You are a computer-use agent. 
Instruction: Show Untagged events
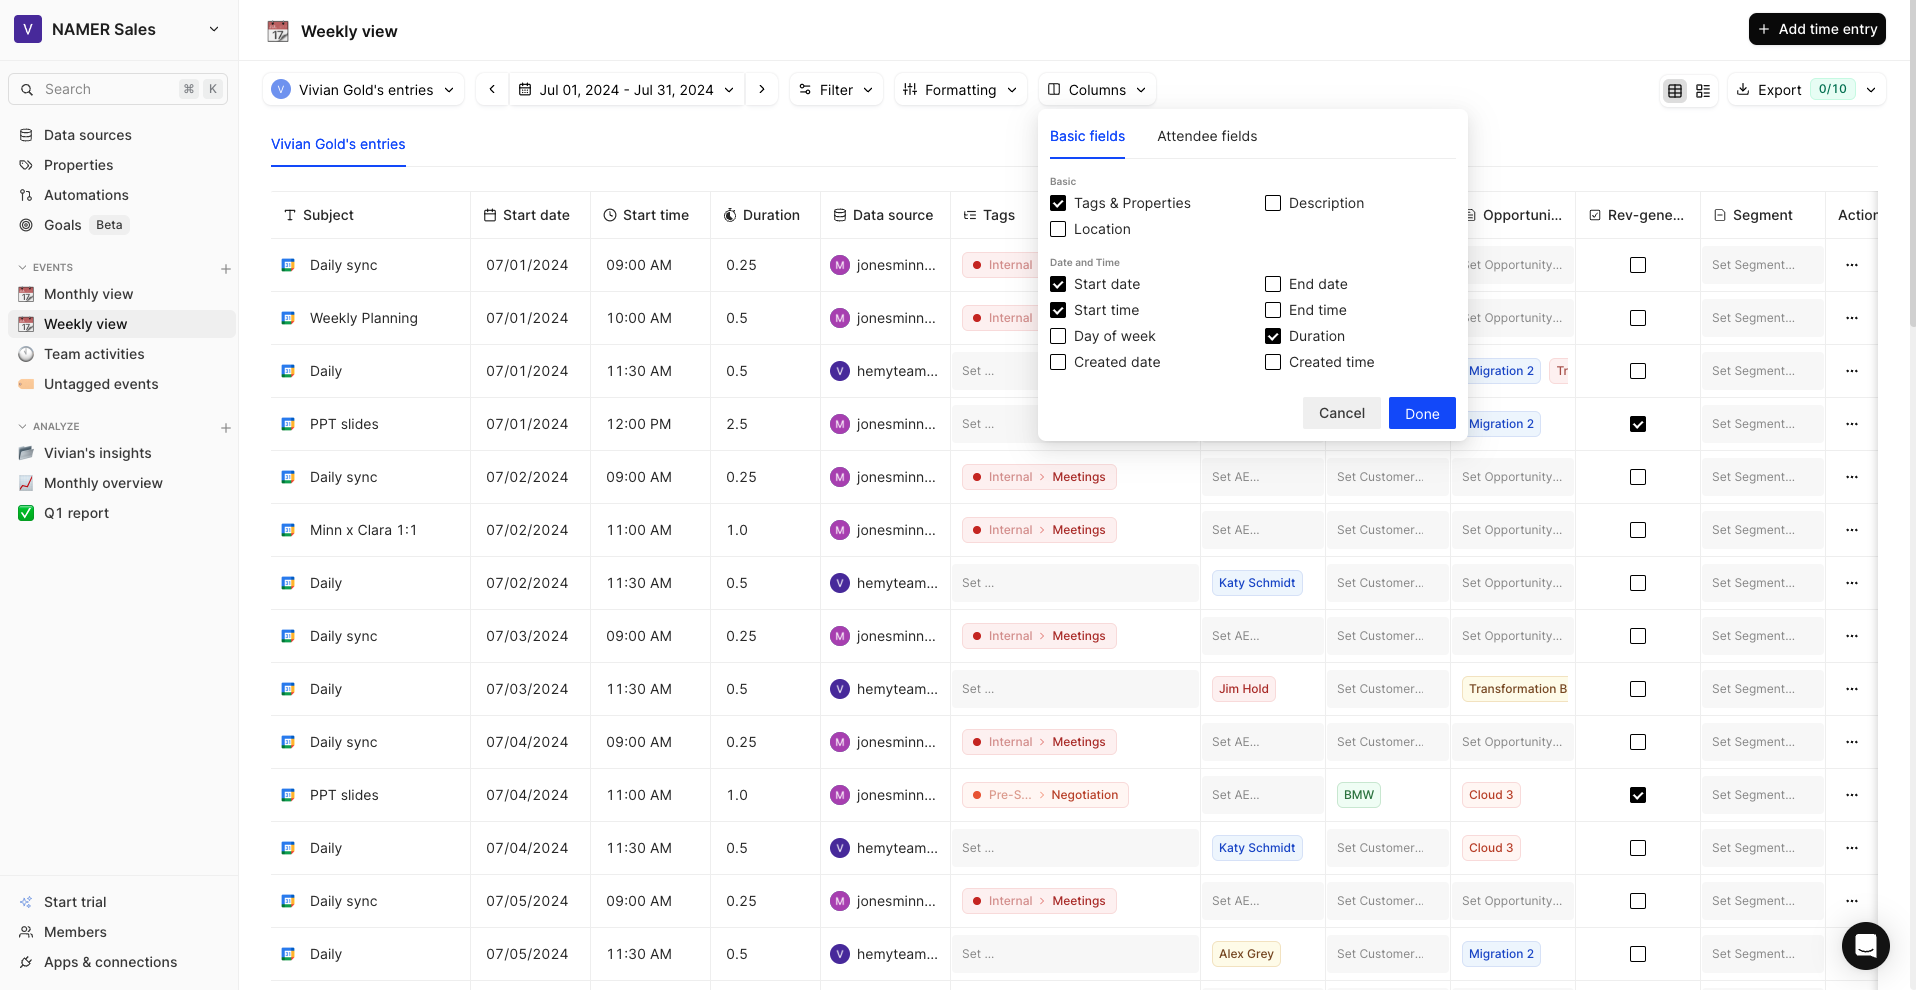point(100,384)
